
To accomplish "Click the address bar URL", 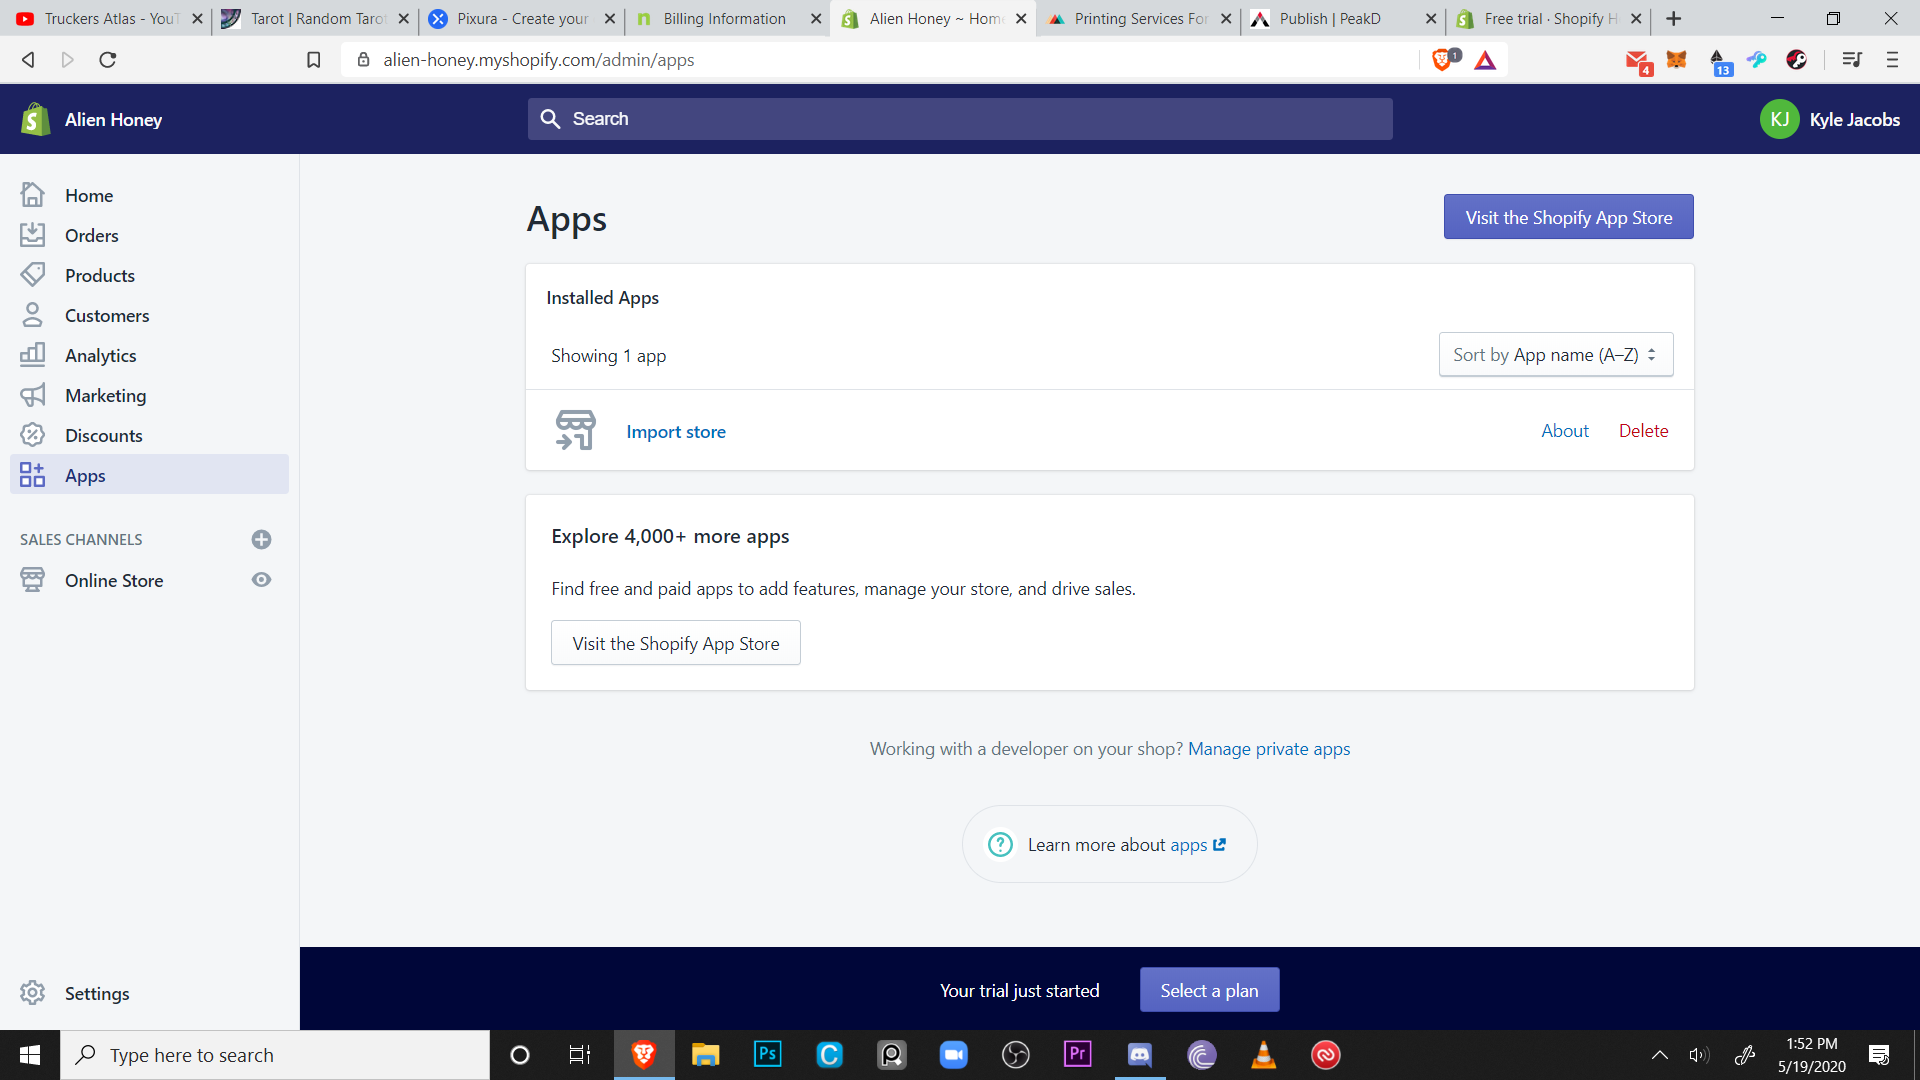I will pyautogui.click(x=538, y=60).
